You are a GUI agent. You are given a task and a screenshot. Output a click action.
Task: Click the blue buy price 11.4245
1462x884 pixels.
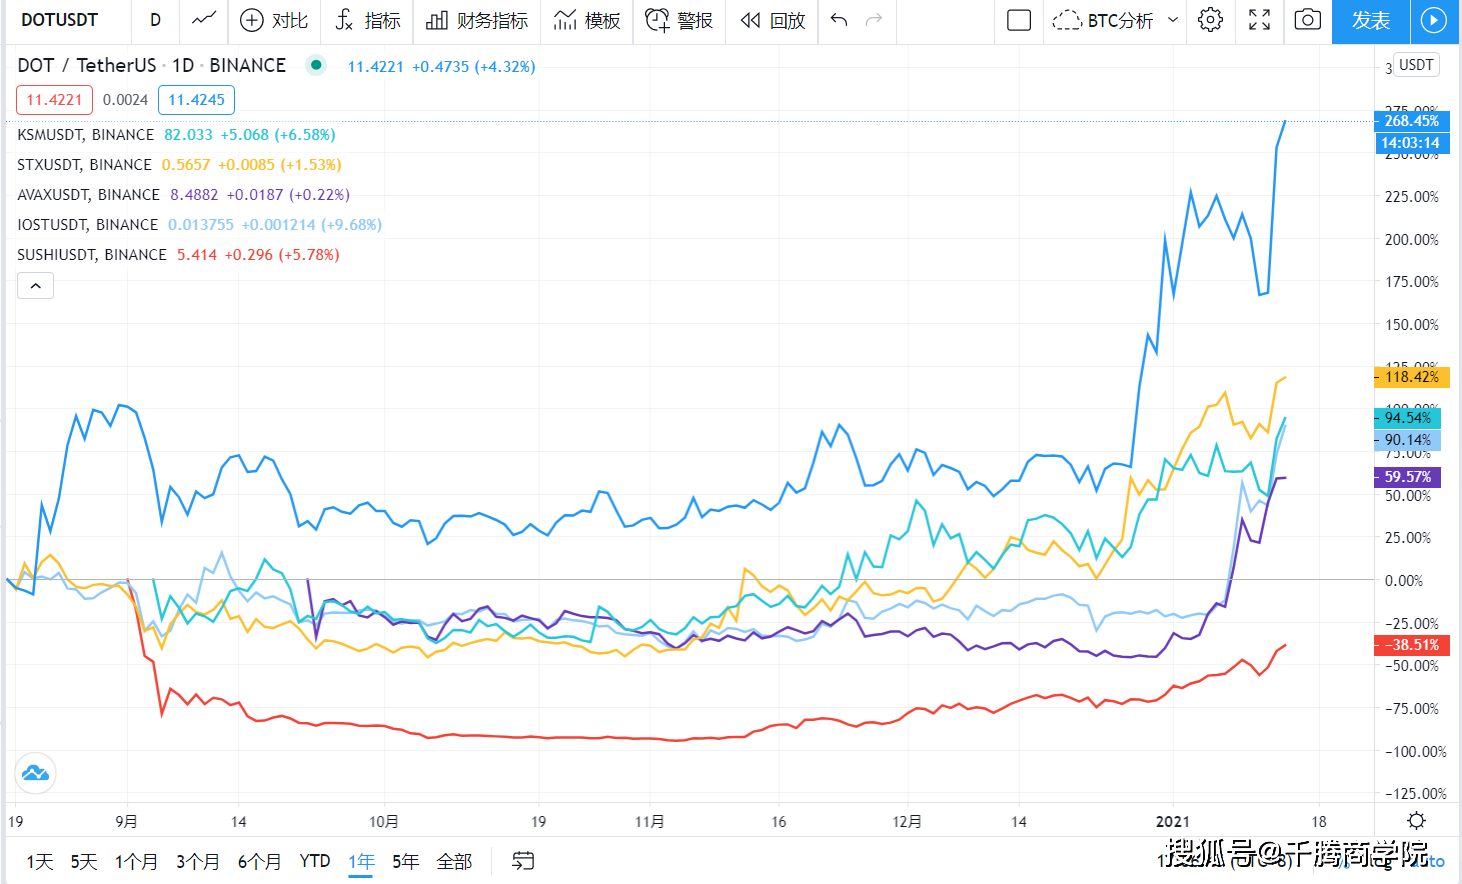coord(196,100)
